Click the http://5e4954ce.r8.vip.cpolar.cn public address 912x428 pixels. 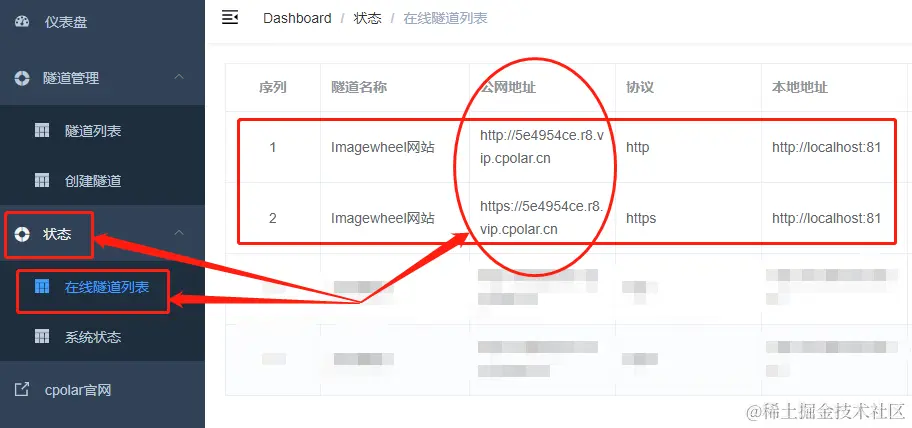[x=542, y=147]
